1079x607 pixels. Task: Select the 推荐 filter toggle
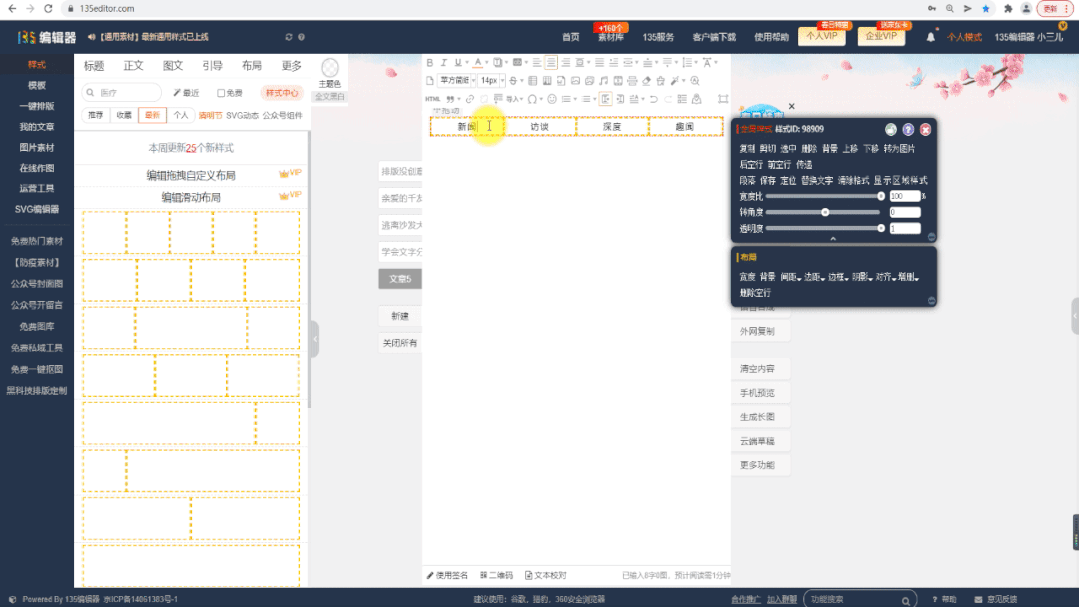point(96,115)
